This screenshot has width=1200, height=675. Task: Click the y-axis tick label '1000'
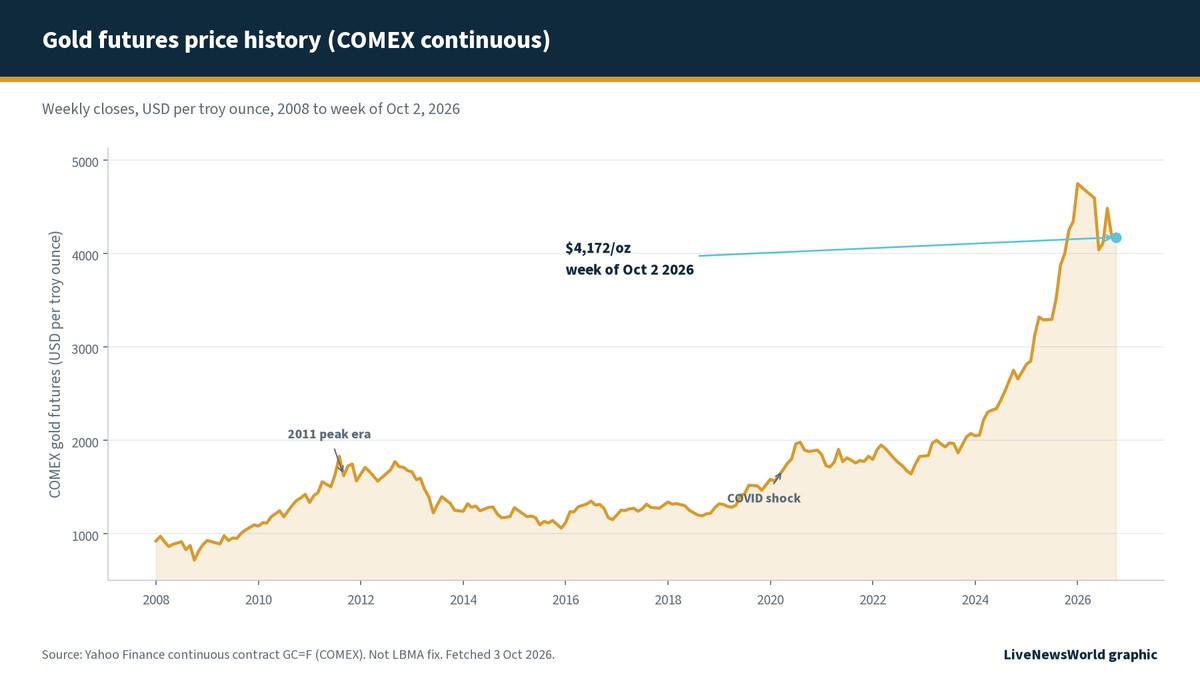(86, 534)
